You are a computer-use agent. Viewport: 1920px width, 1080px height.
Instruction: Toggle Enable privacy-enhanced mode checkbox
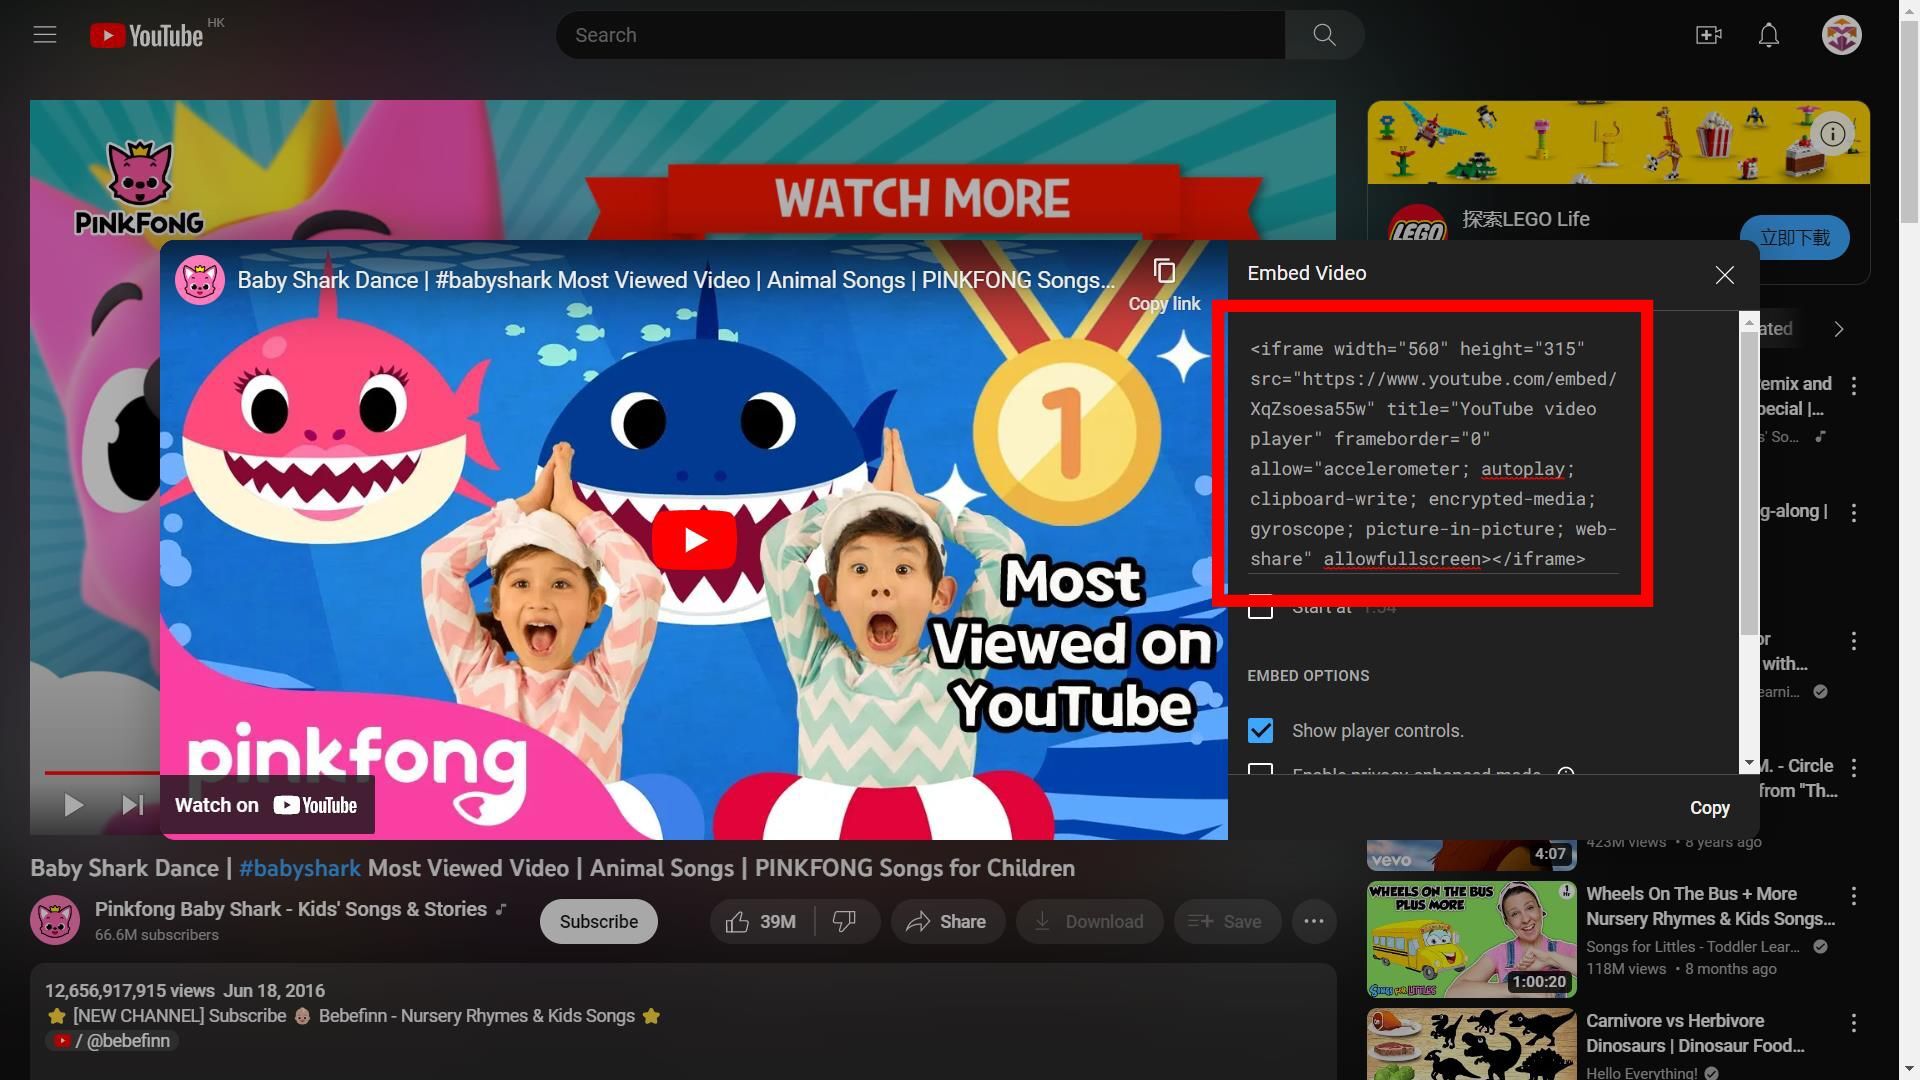[1260, 770]
